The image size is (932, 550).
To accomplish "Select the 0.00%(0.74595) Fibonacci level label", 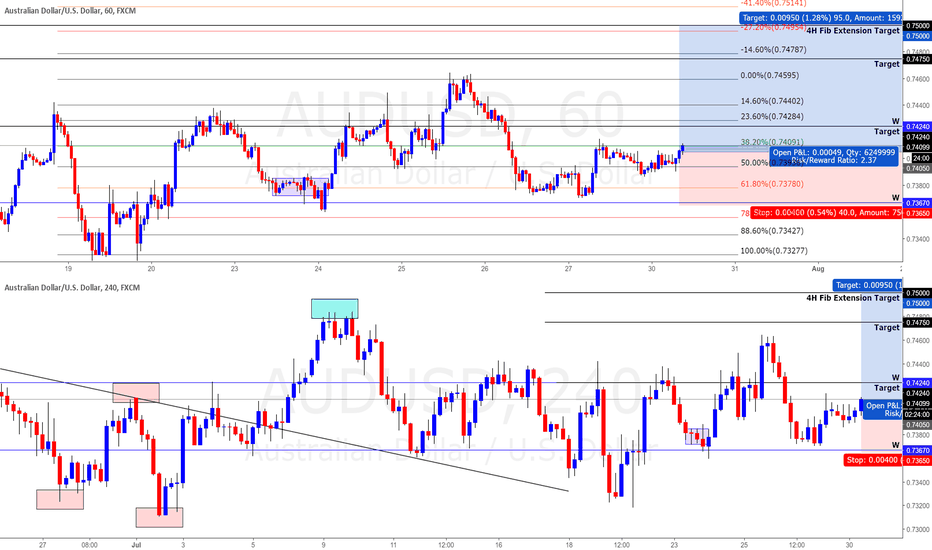I will coord(770,76).
